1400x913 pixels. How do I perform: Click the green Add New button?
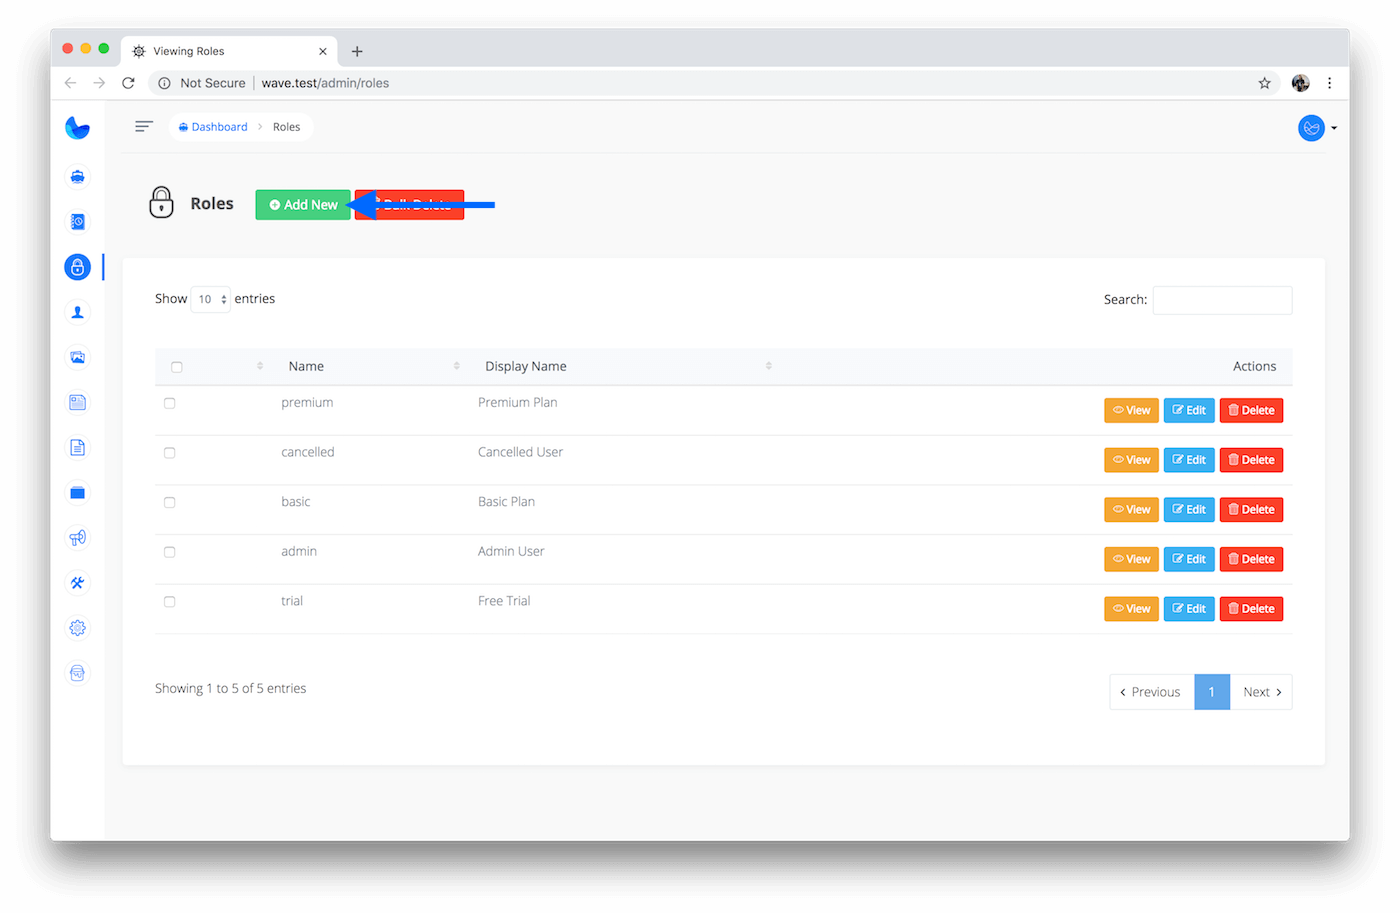[303, 204]
